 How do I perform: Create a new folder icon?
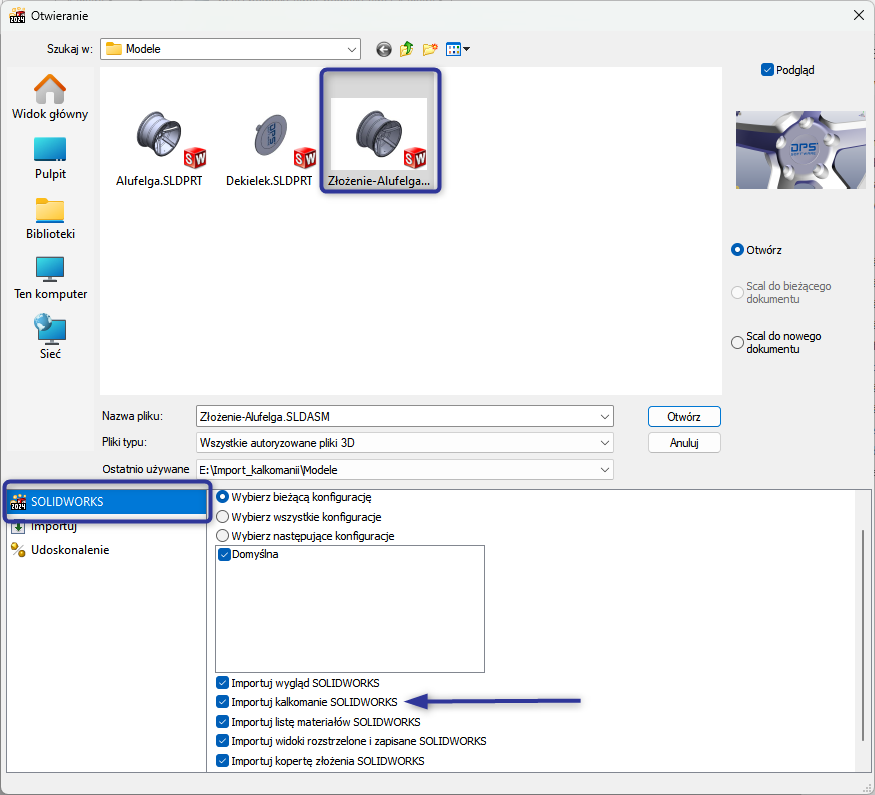pos(431,49)
